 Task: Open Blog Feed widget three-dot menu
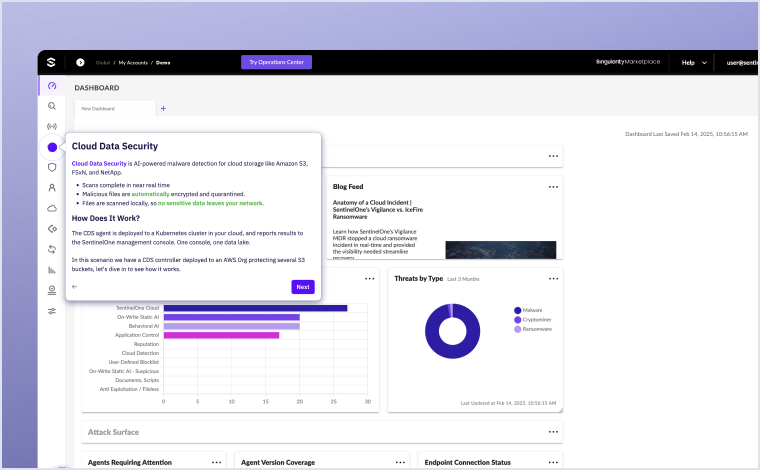pos(553,186)
